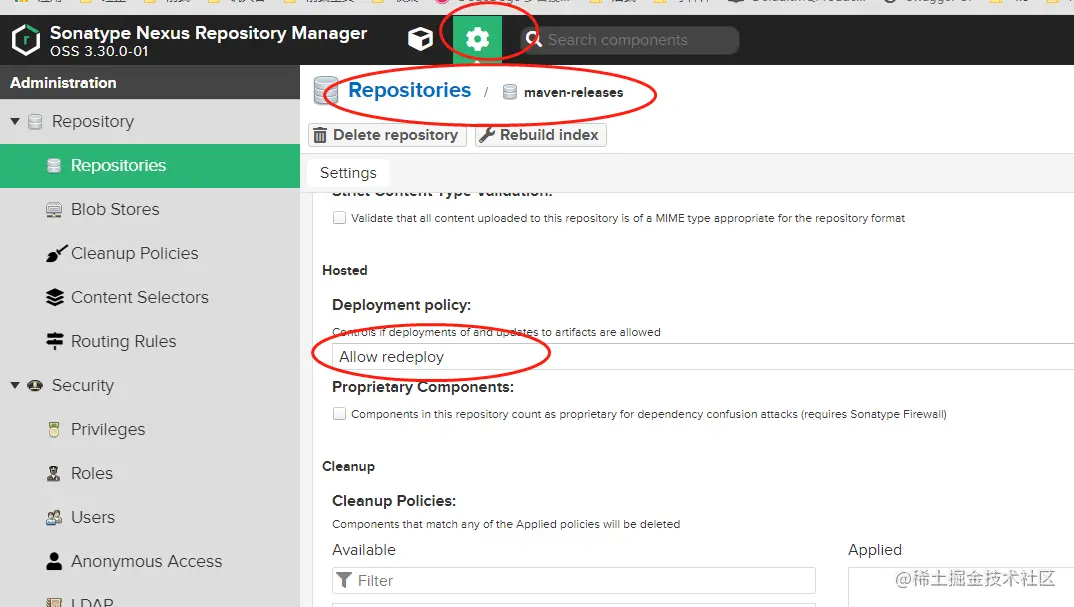Click the Security tree label
This screenshot has width=1074, height=607.
(x=83, y=385)
